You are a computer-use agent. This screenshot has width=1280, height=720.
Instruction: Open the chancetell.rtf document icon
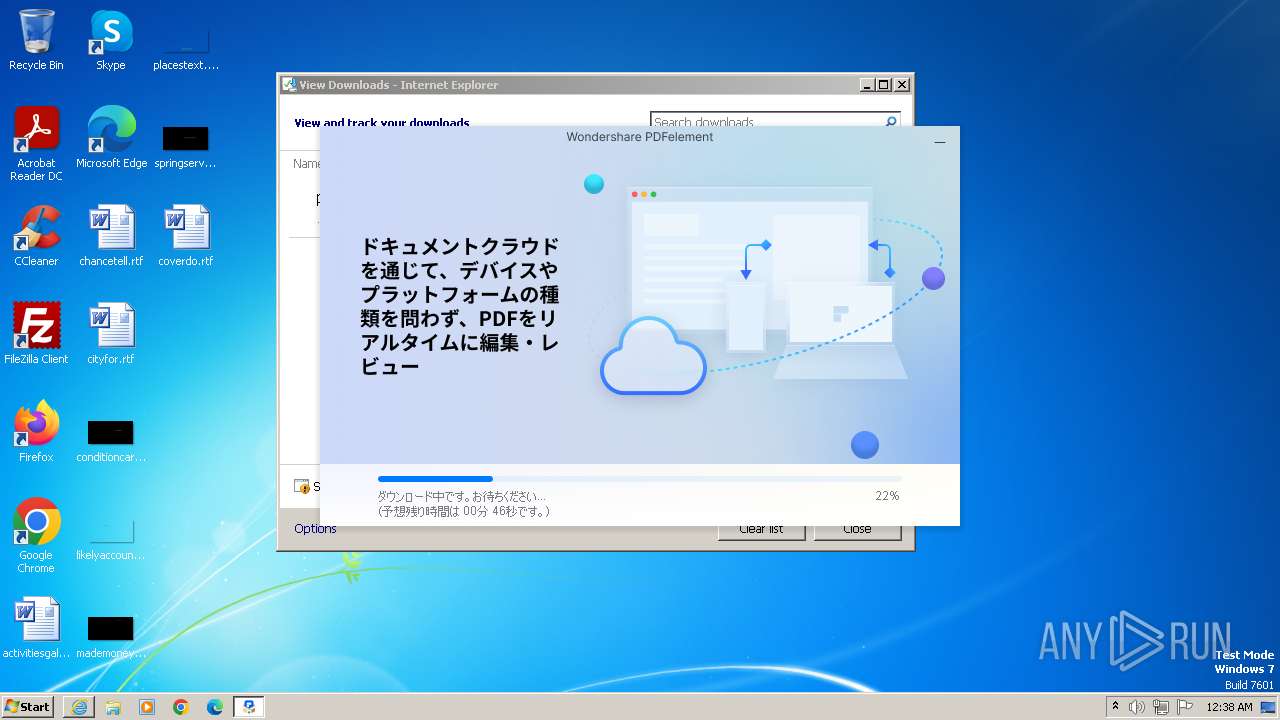click(111, 236)
